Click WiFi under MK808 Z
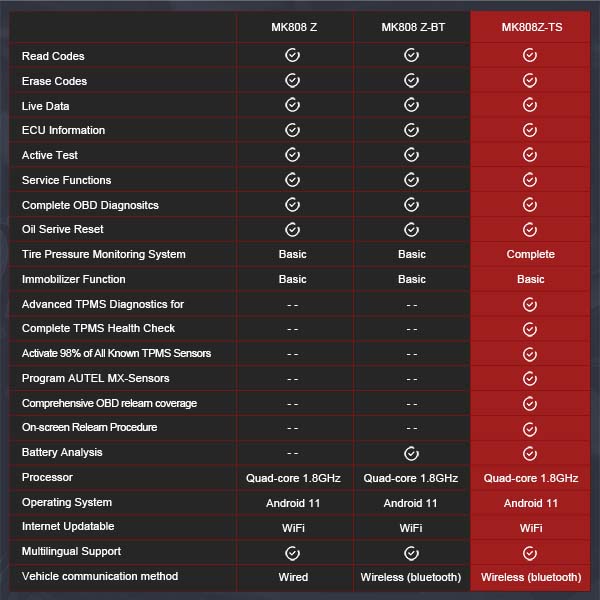Screen dimensions: 600x600 (293, 528)
